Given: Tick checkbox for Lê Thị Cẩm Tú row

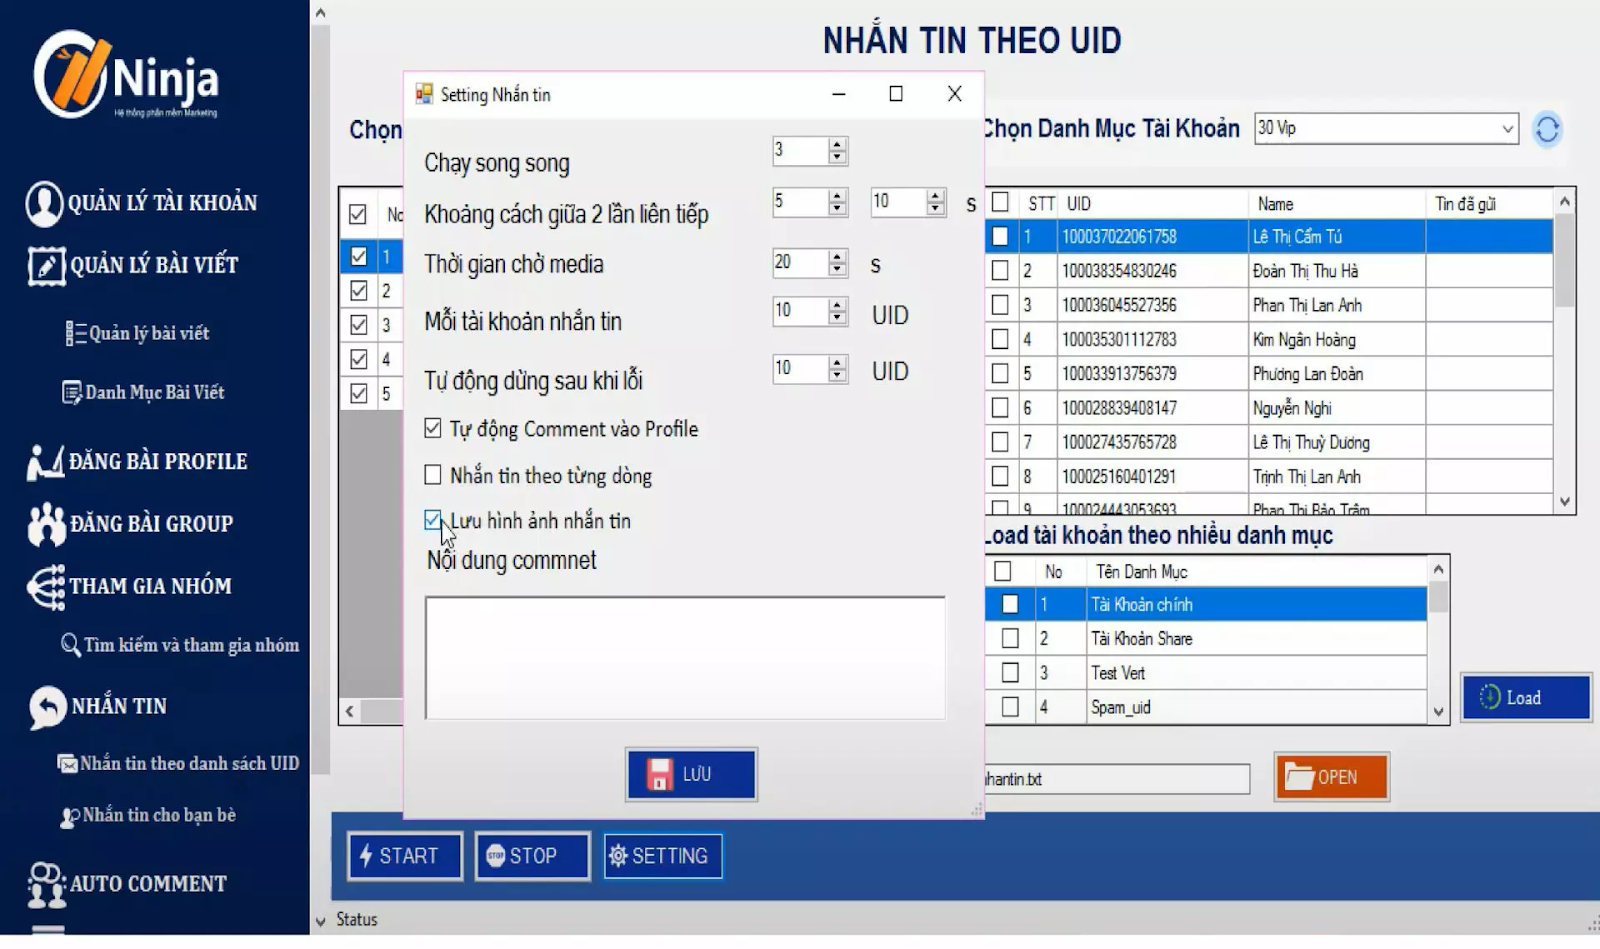Looking at the screenshot, I should point(1000,237).
